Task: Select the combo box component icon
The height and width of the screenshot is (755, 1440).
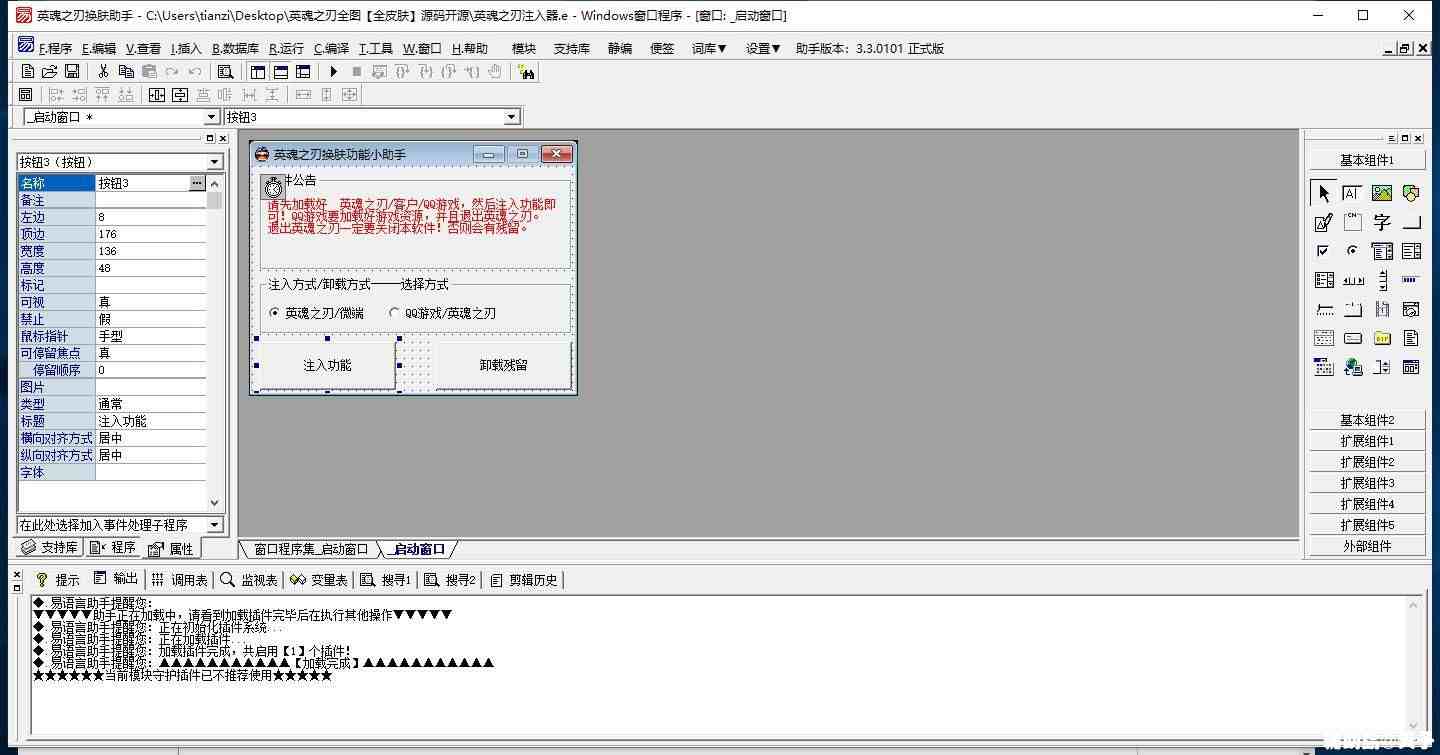Action: (x=1382, y=251)
